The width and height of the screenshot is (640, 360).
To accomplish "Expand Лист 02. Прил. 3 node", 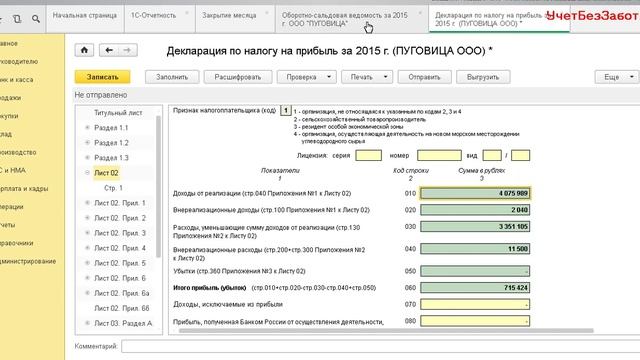I will (87, 233).
